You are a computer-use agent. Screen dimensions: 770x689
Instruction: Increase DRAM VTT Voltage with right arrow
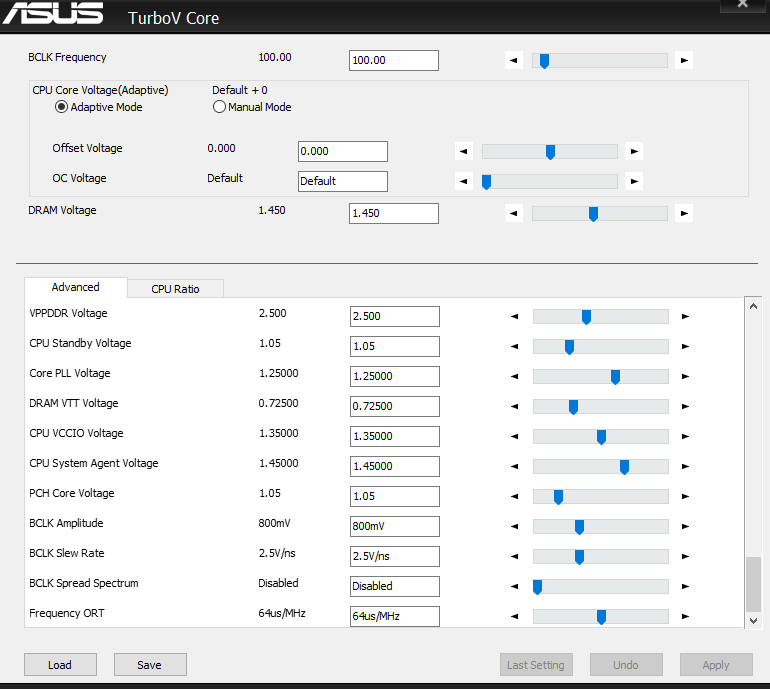point(686,406)
